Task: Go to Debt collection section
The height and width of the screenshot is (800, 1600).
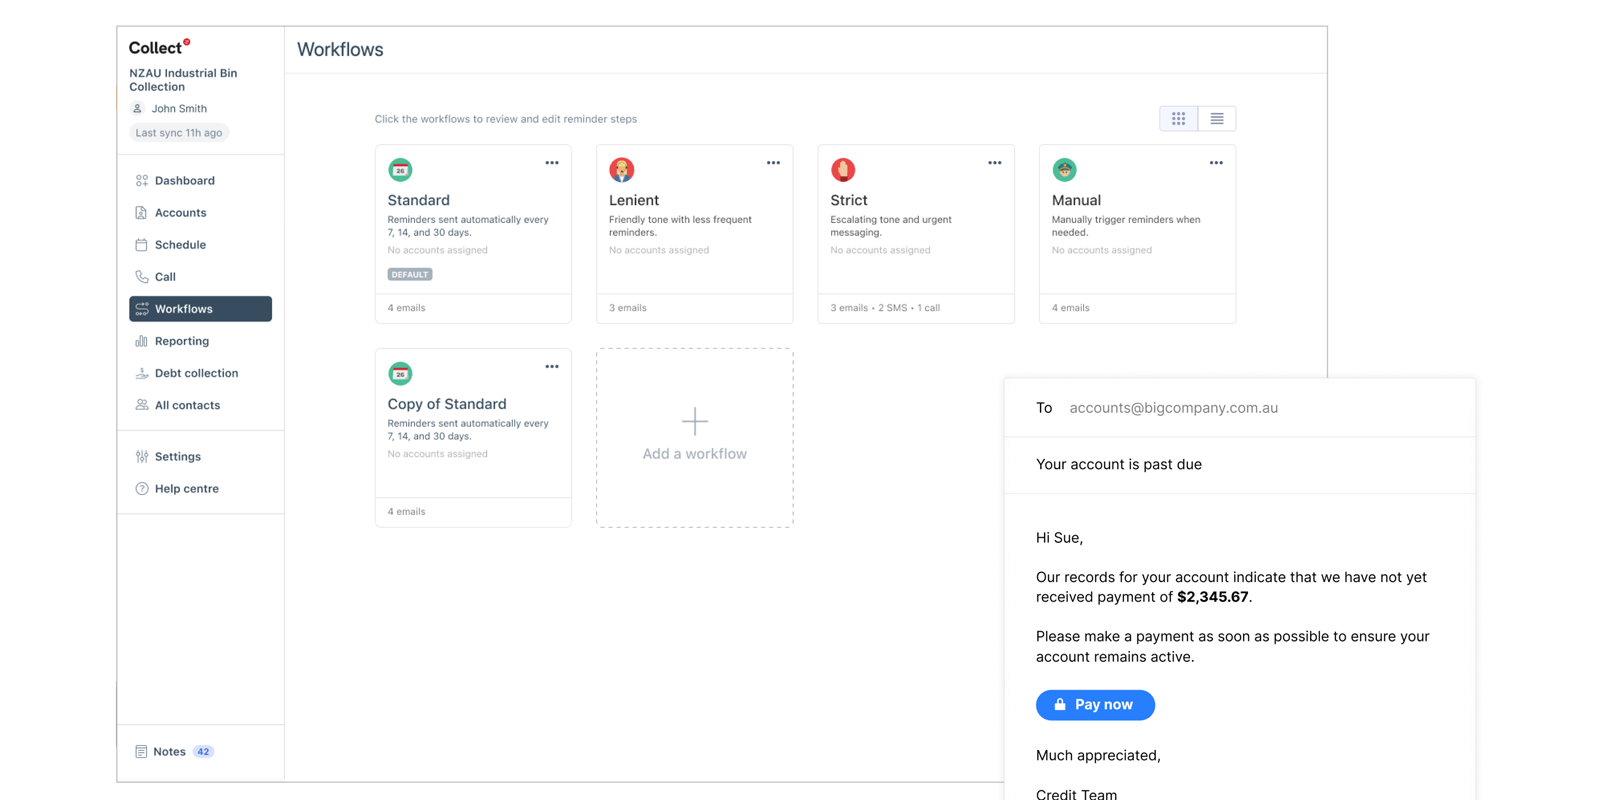Action: coord(196,373)
